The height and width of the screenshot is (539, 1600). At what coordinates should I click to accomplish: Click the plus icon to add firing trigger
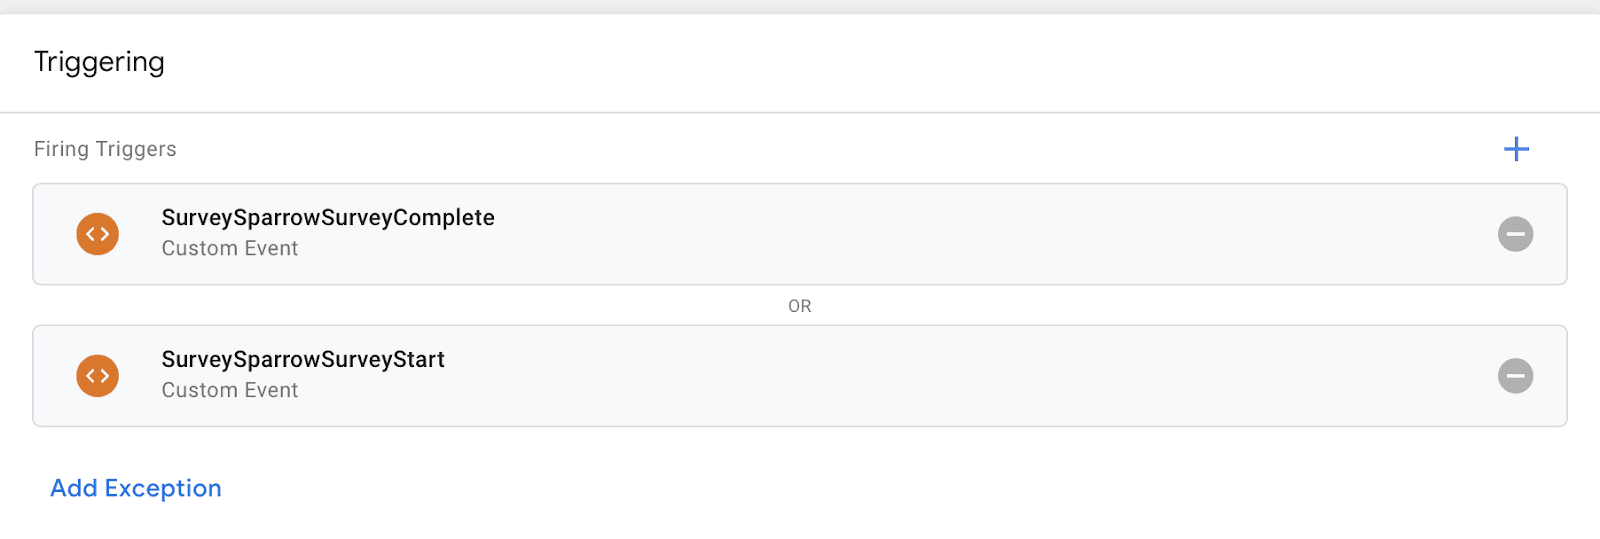point(1516,149)
